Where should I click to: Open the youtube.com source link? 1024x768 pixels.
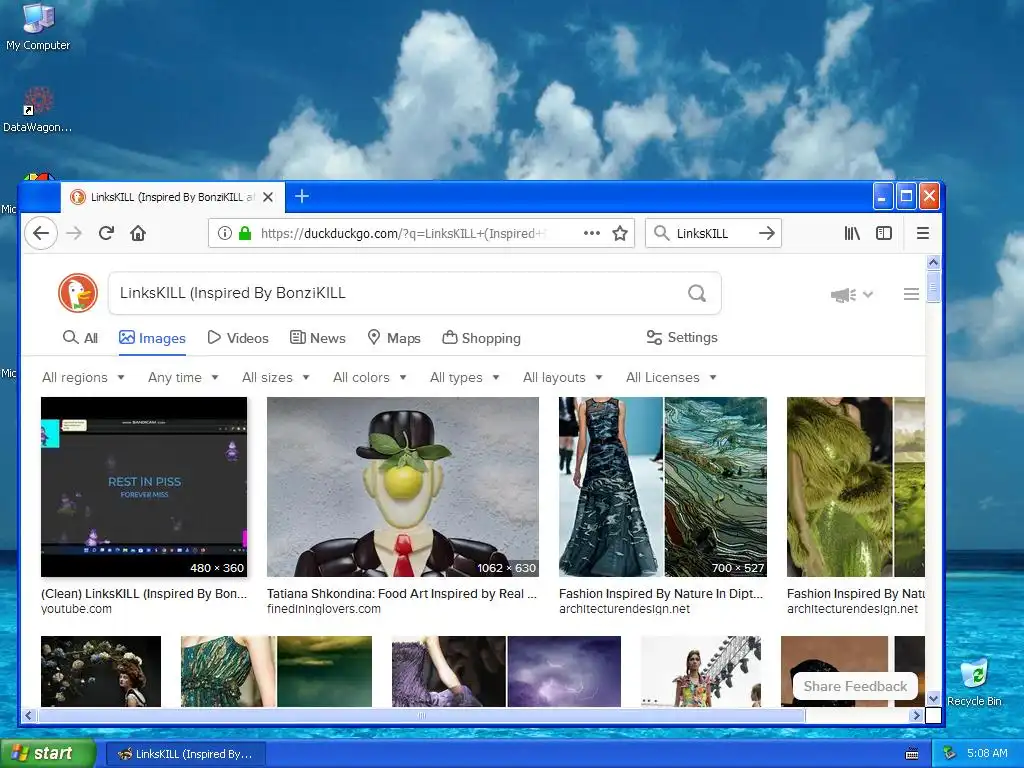point(76,609)
